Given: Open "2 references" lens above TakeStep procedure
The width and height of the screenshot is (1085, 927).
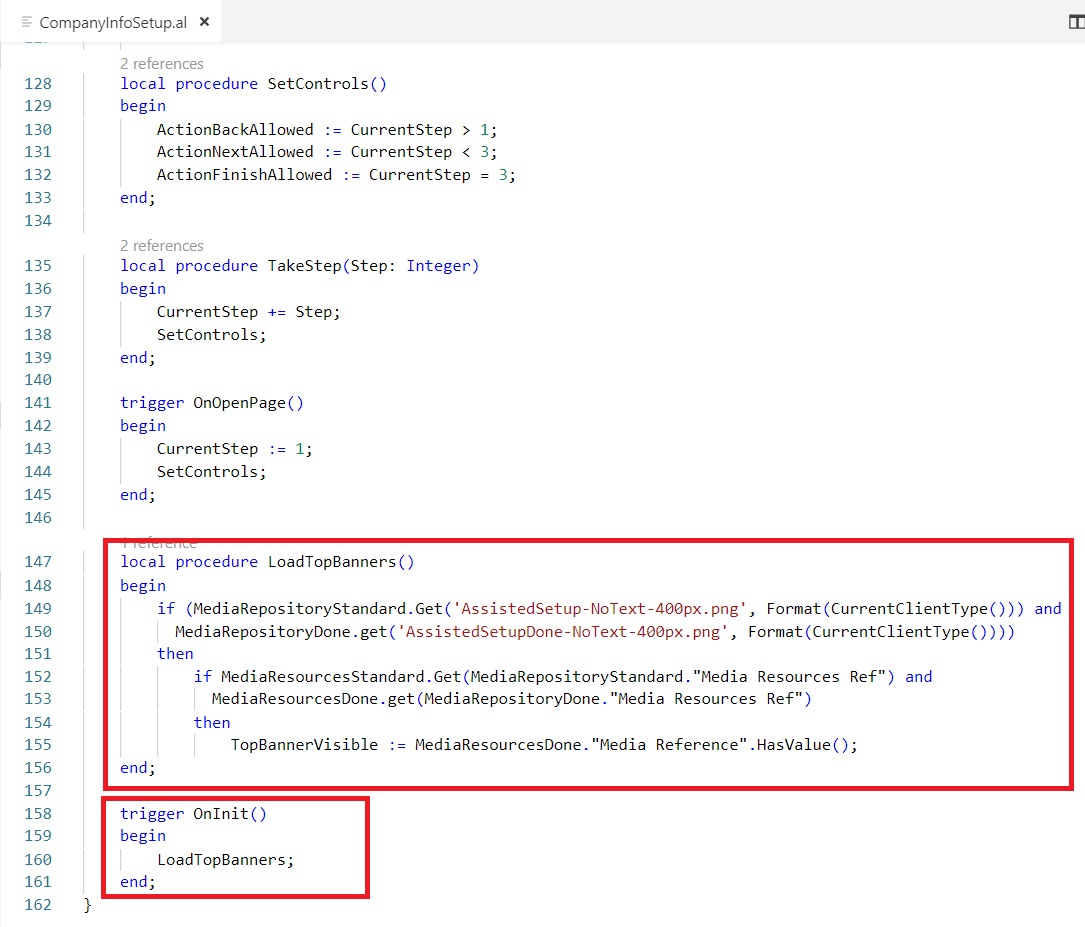Looking at the screenshot, I should pos(161,245).
